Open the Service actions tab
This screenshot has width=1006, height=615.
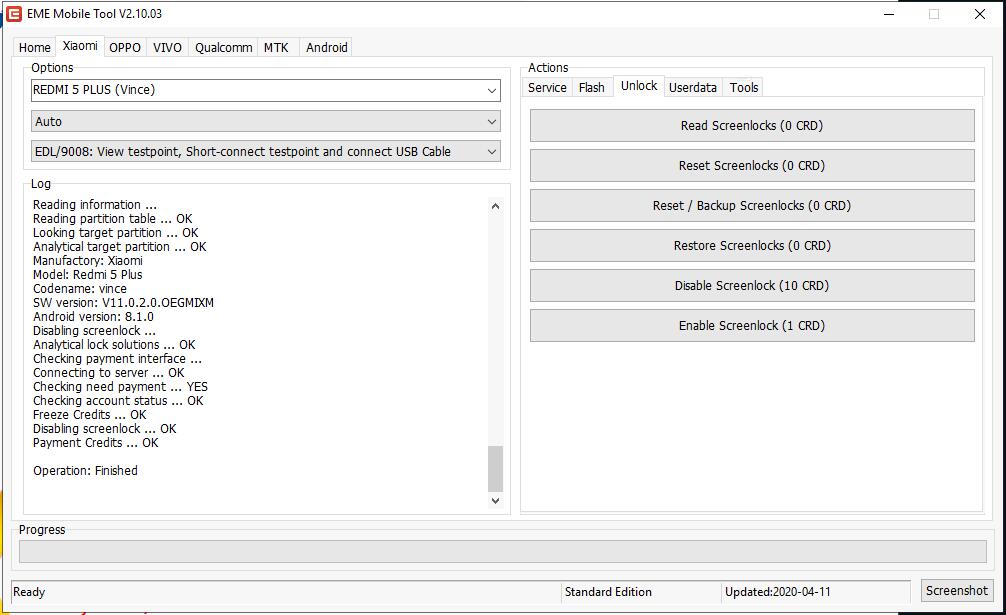[547, 87]
